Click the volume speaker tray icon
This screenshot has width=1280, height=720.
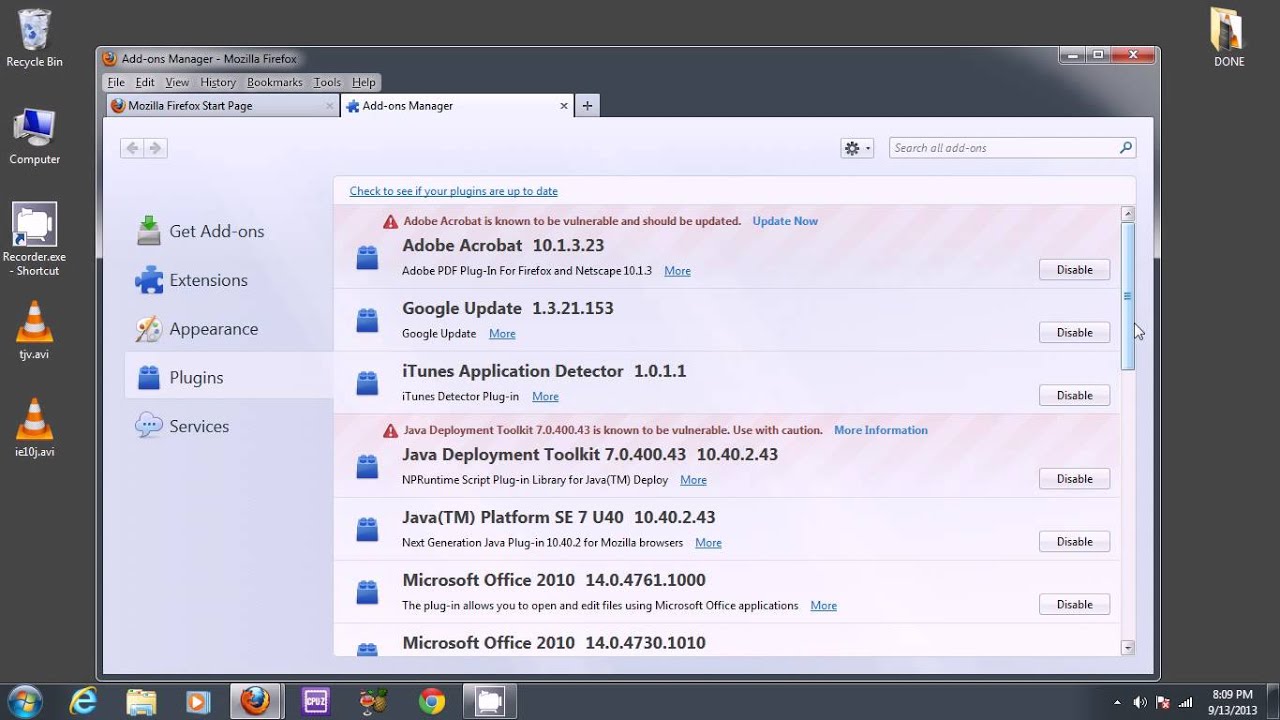tap(1139, 702)
